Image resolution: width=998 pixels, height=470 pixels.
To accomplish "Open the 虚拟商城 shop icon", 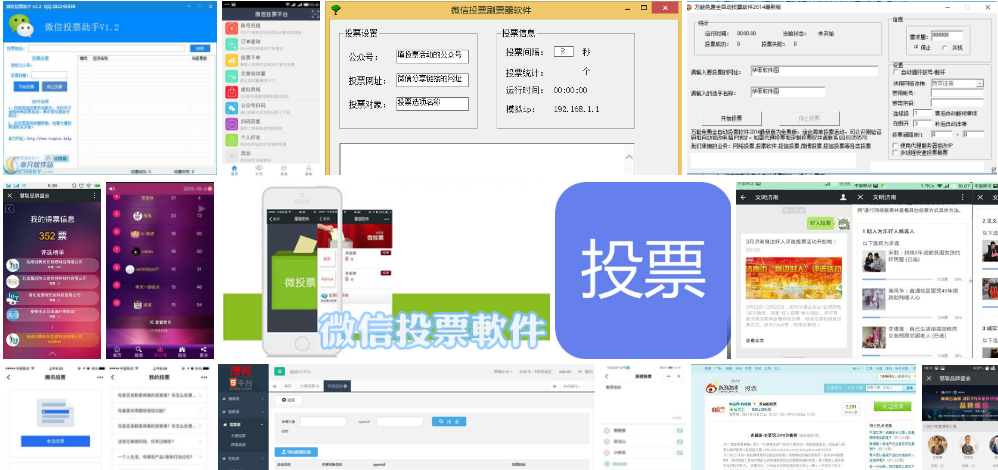I will (x=232, y=93).
